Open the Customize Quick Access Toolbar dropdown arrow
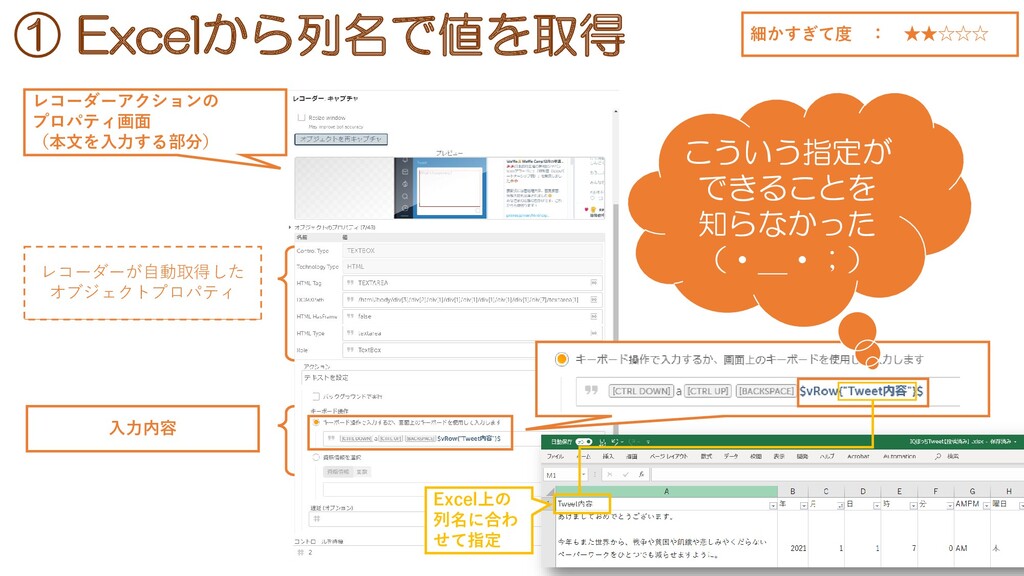 pyautogui.click(x=648, y=442)
